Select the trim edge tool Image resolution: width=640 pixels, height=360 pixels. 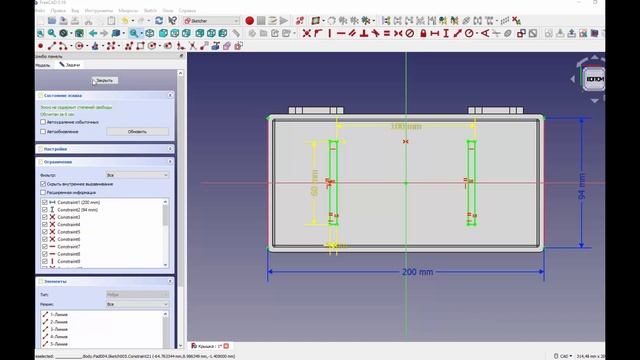pos(192,46)
